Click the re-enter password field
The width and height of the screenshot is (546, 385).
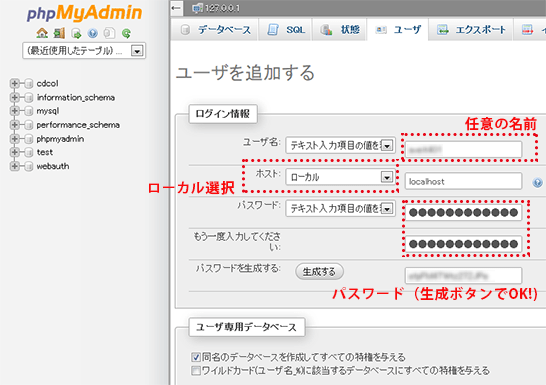point(463,244)
